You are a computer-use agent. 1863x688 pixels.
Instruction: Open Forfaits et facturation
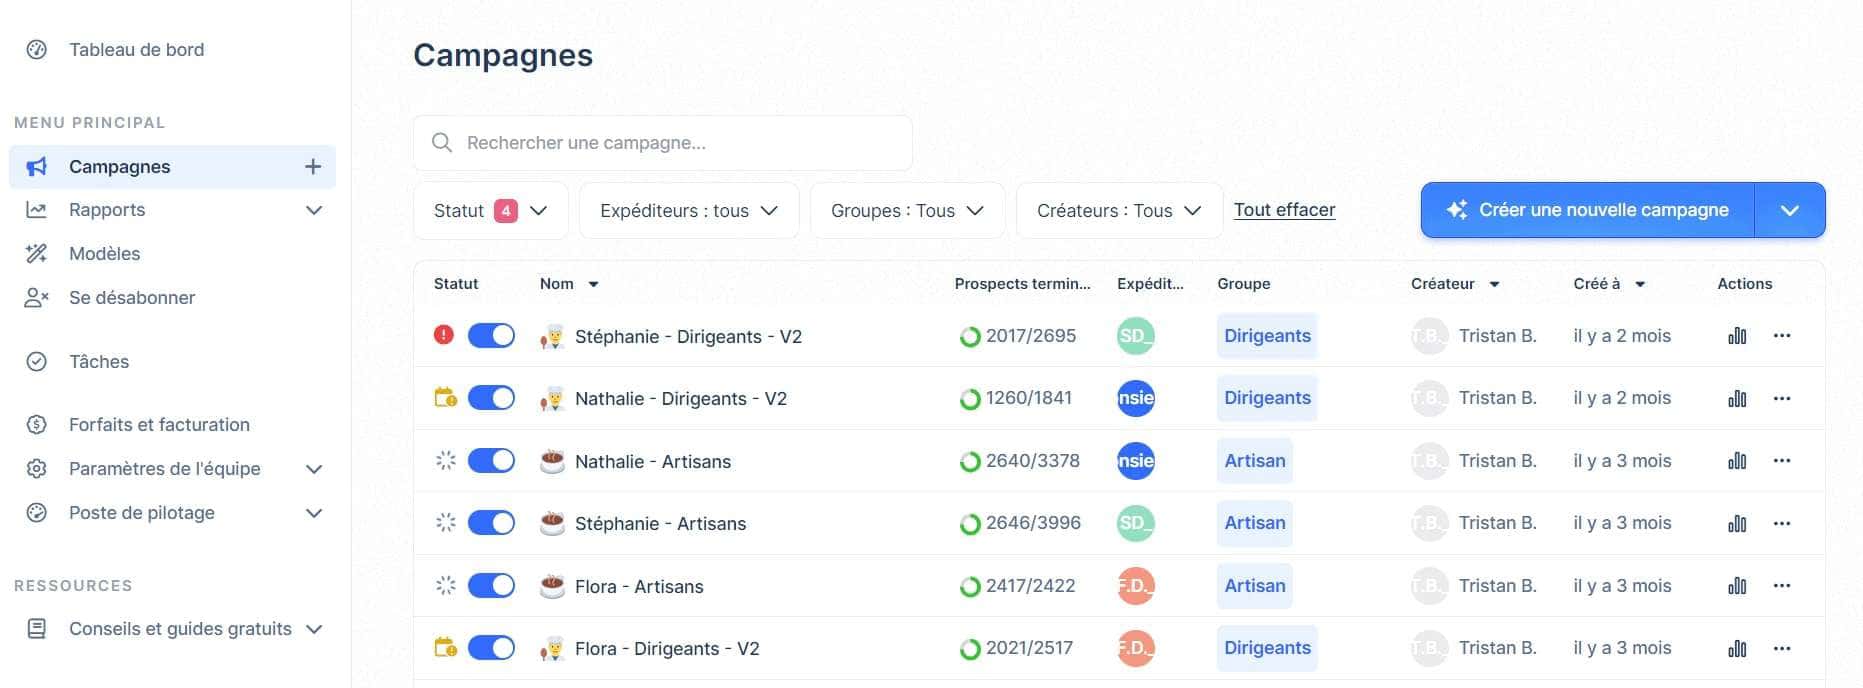pyautogui.click(x=159, y=425)
